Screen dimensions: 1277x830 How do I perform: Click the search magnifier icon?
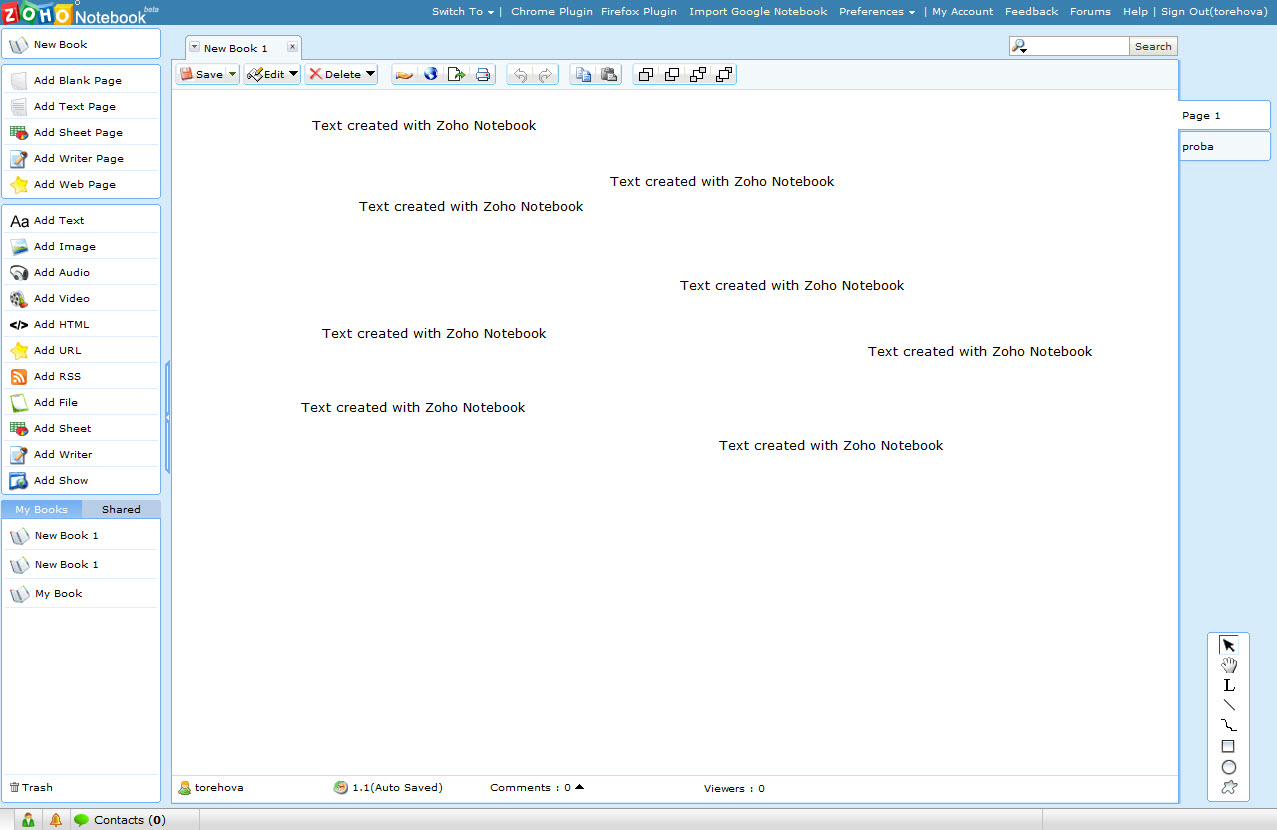point(1019,46)
